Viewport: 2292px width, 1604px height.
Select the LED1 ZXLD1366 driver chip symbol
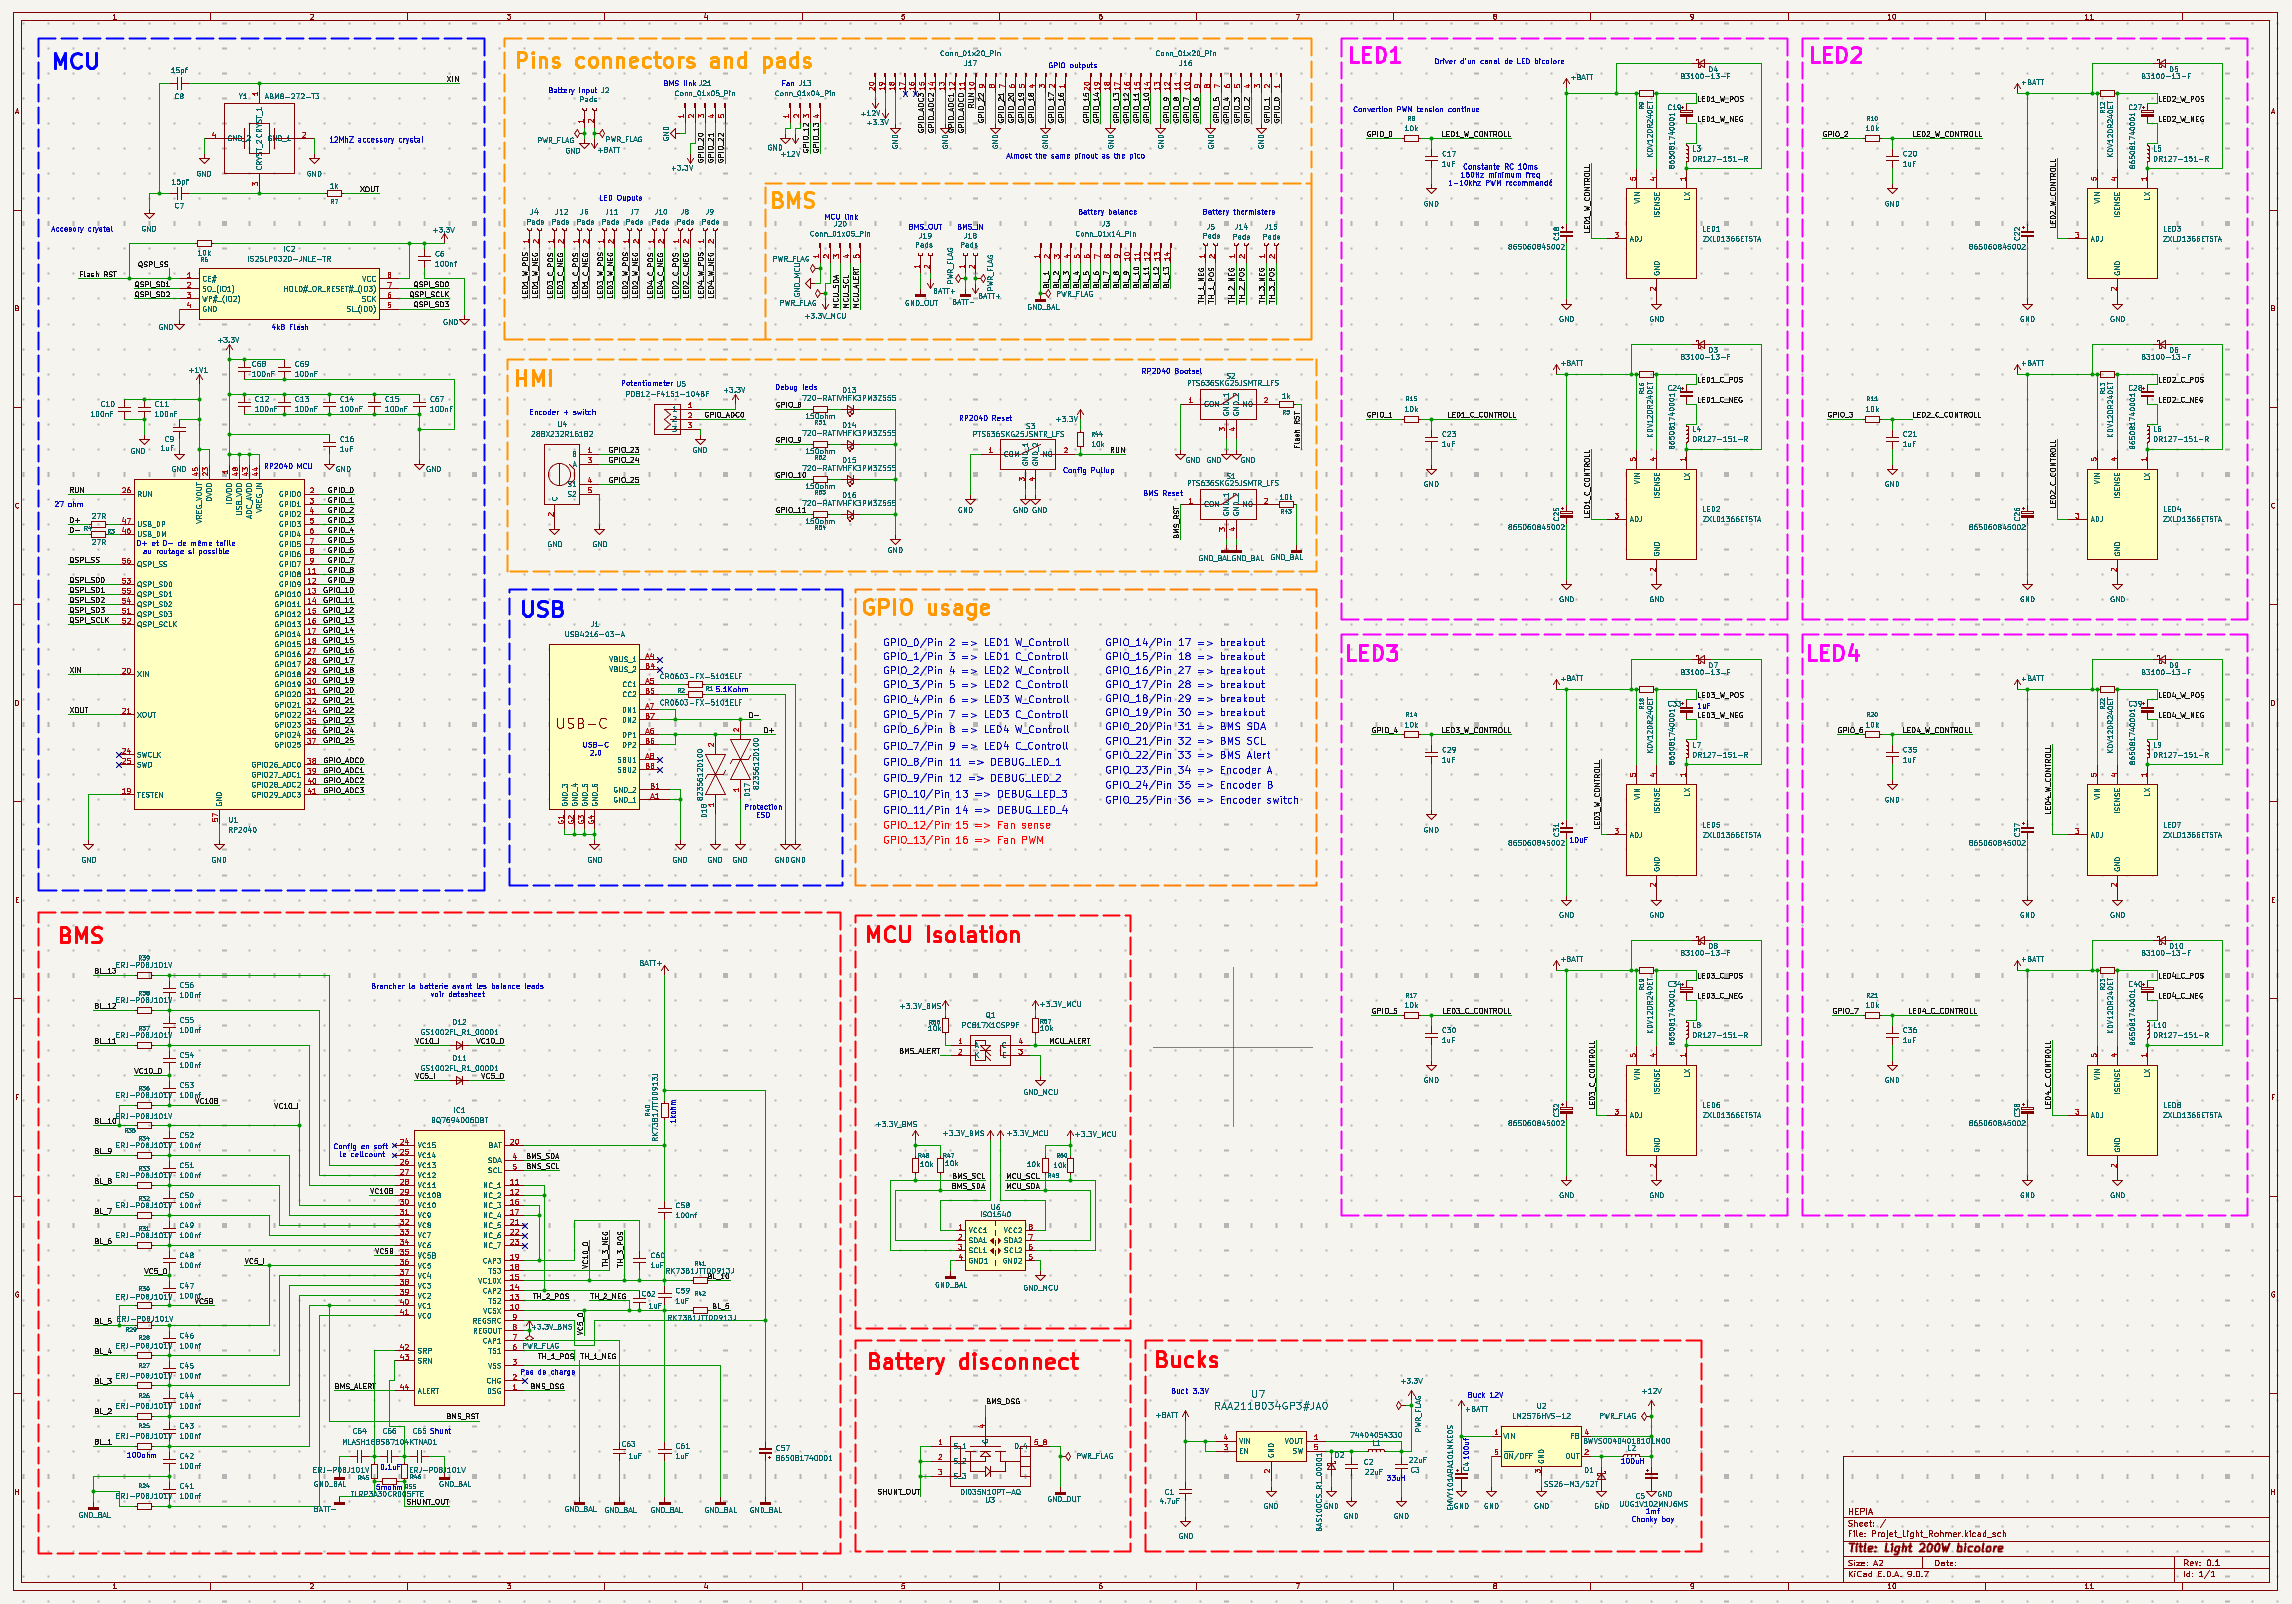coord(1660,234)
